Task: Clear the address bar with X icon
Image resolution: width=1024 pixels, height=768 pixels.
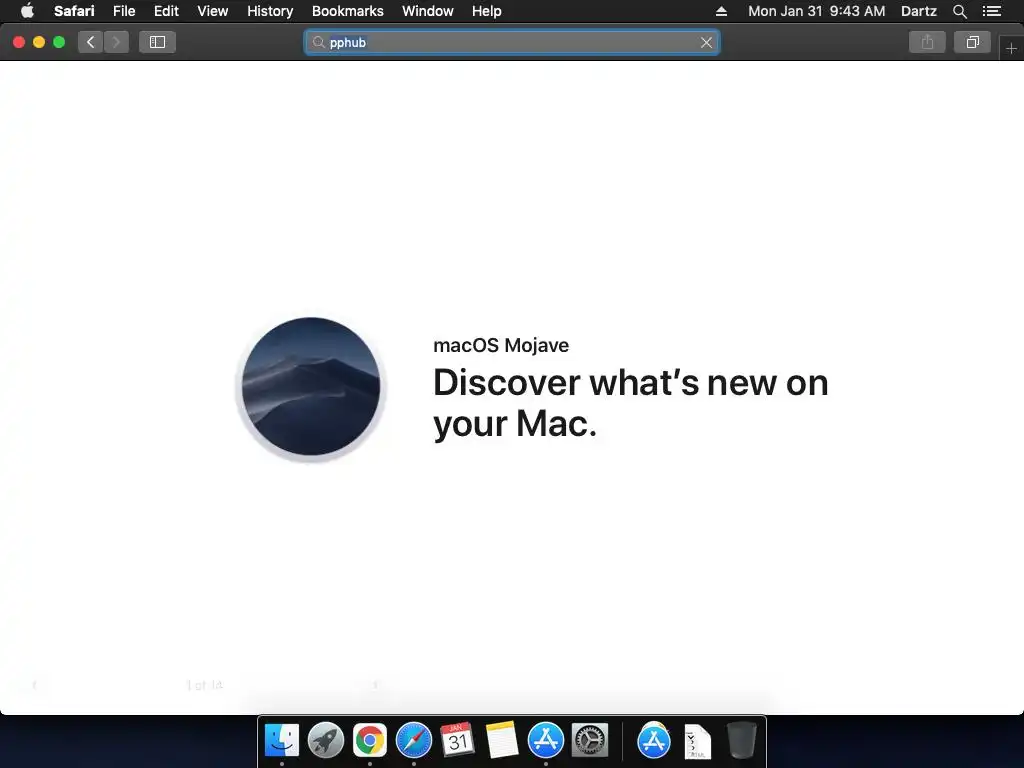Action: 706,42
